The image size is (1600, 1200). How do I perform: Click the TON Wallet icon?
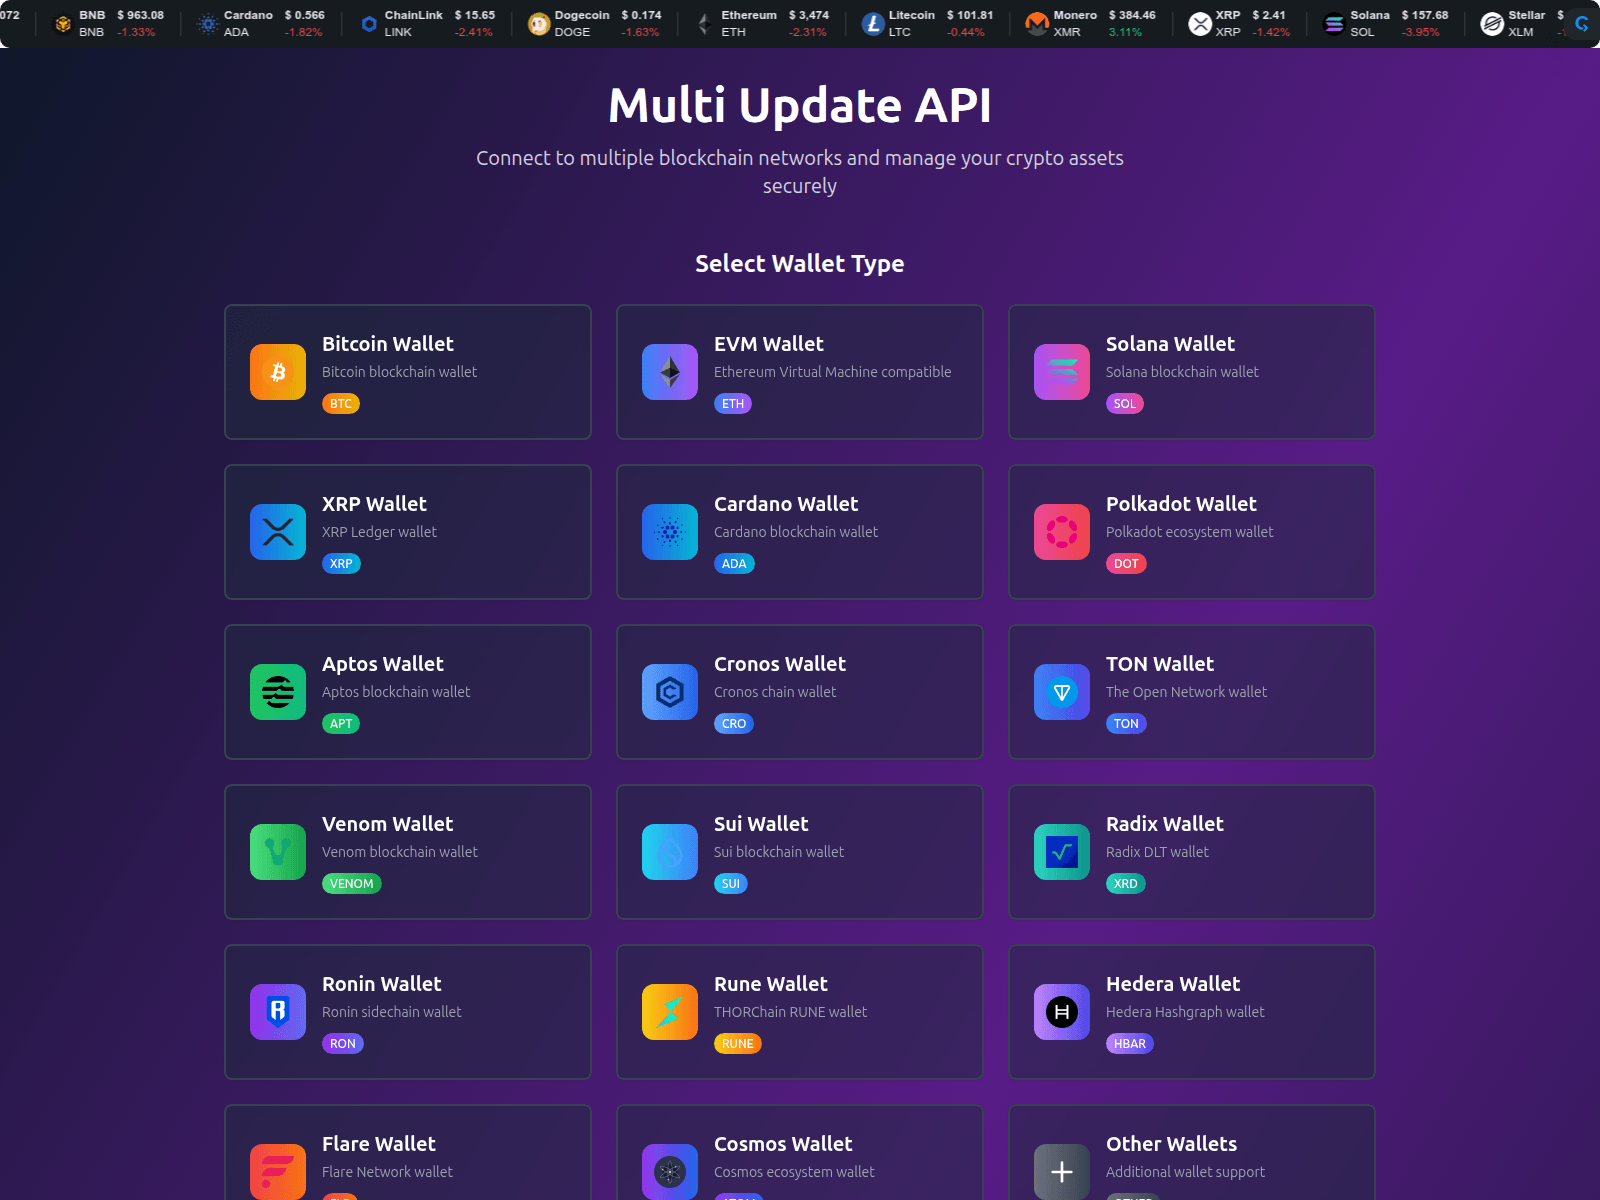pos(1062,692)
